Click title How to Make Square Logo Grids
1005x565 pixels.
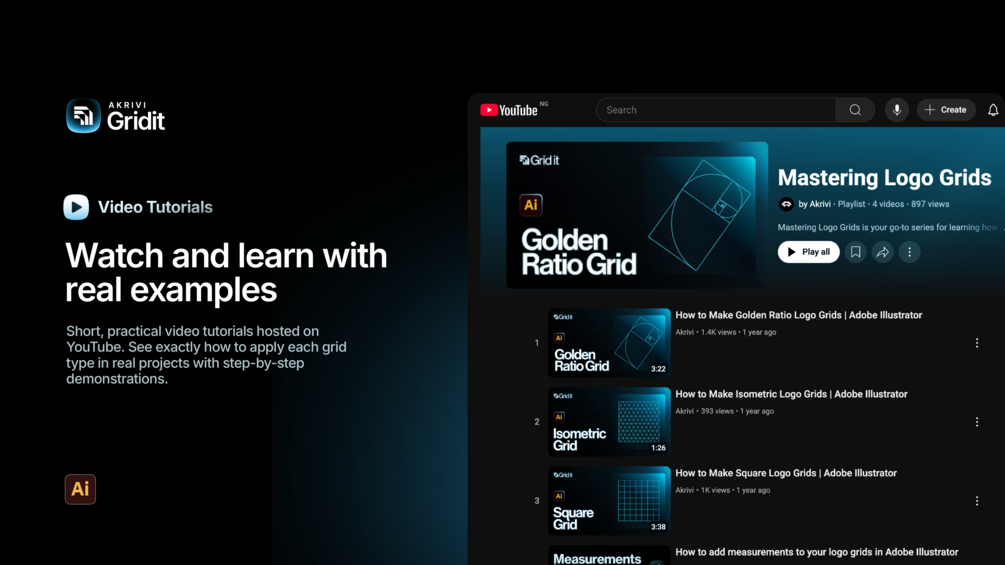786,473
